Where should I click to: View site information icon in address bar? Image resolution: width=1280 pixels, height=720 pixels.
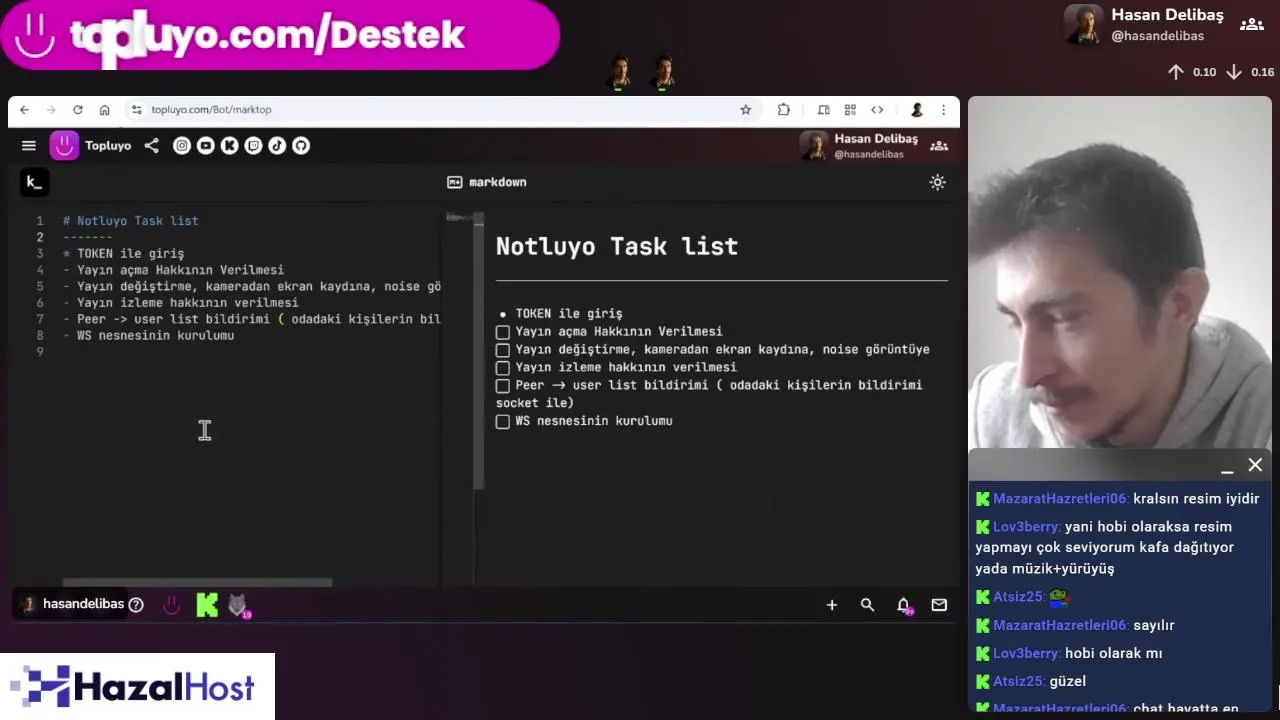(136, 110)
